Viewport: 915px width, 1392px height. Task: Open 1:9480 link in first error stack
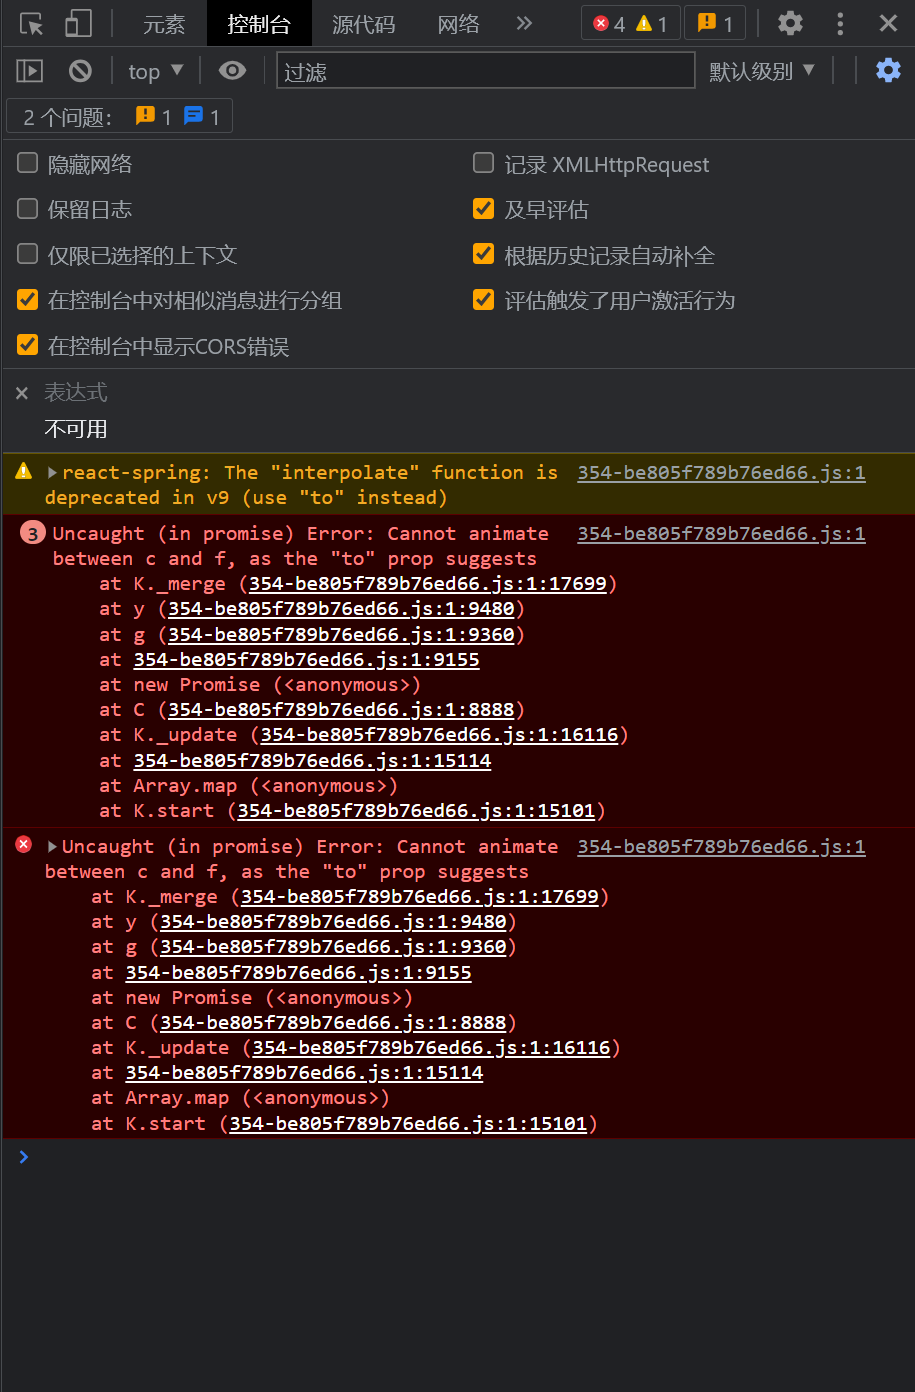(341, 608)
